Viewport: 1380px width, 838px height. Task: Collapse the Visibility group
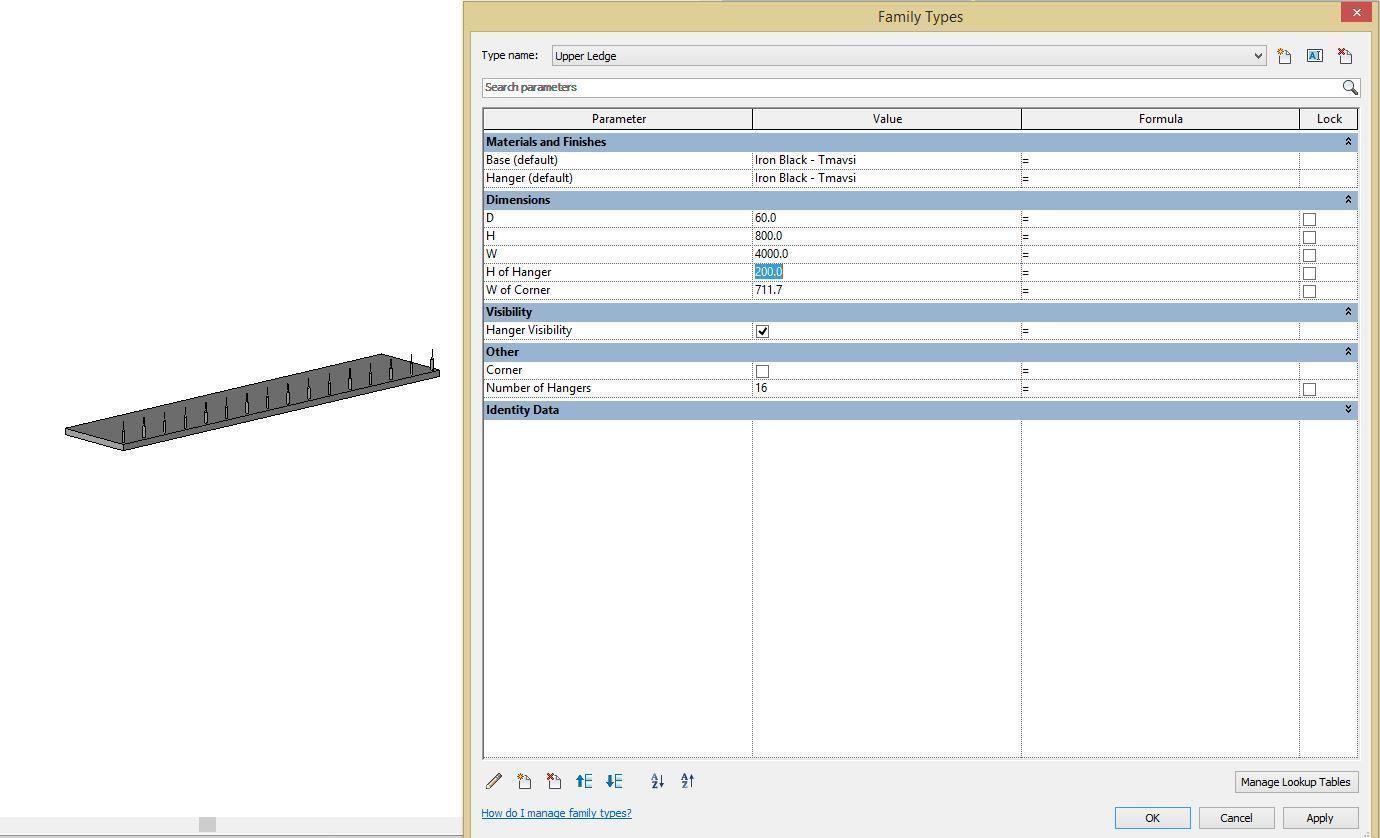[x=1348, y=312]
